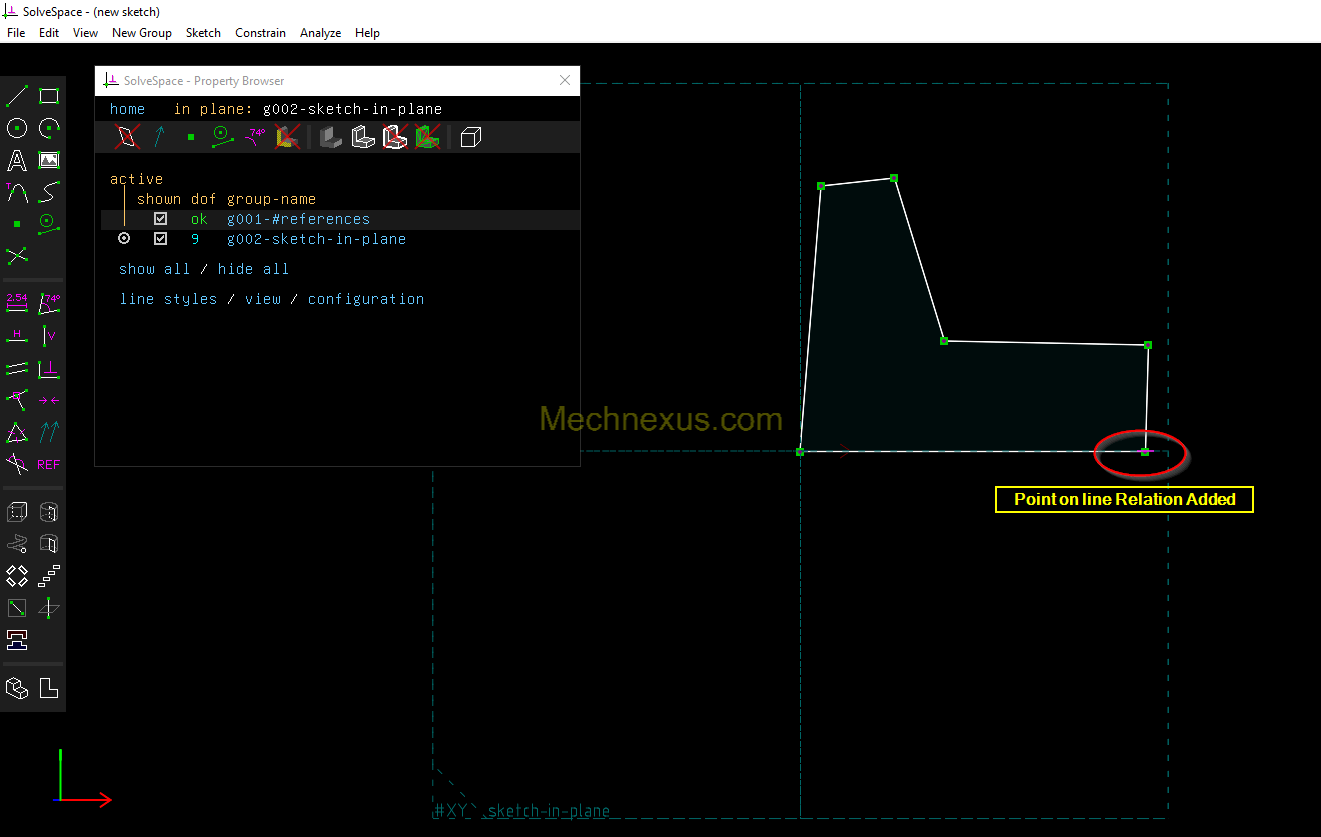
Task: Toggle the REF reference dimension tool
Action: [x=49, y=464]
